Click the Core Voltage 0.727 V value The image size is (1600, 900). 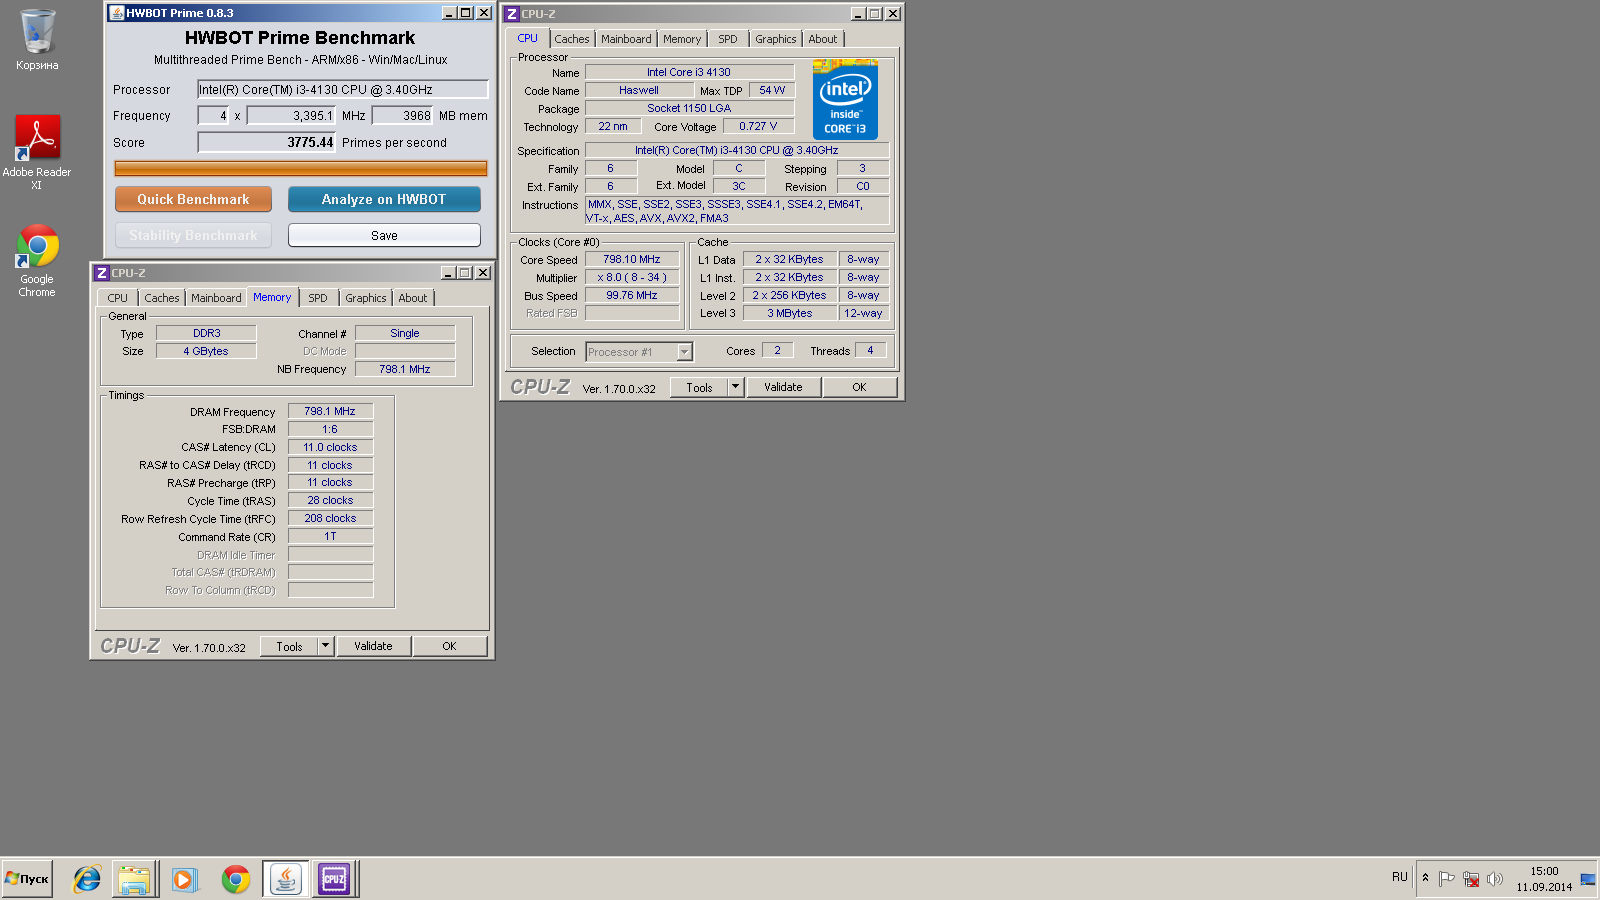[x=758, y=126]
